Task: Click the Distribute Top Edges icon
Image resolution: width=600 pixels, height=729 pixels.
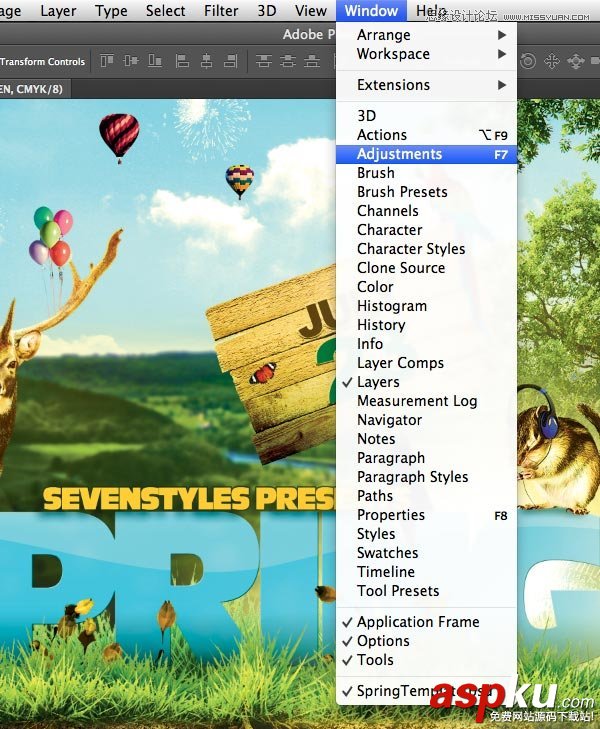Action: (264, 61)
